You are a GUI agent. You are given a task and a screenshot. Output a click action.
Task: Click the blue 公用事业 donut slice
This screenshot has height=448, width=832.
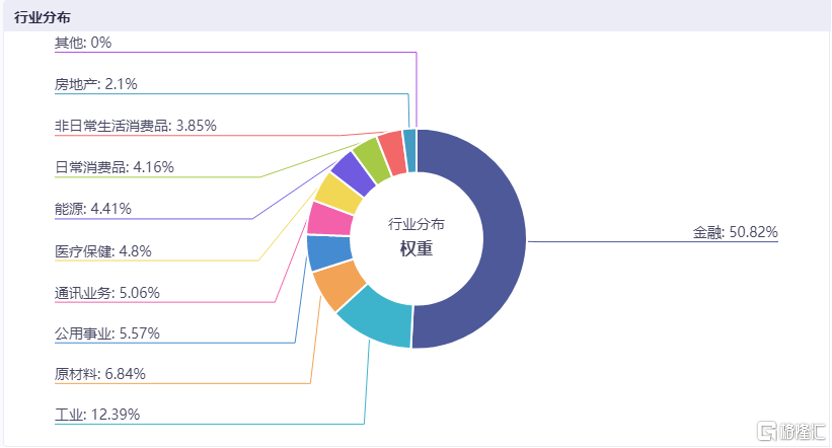point(329,253)
